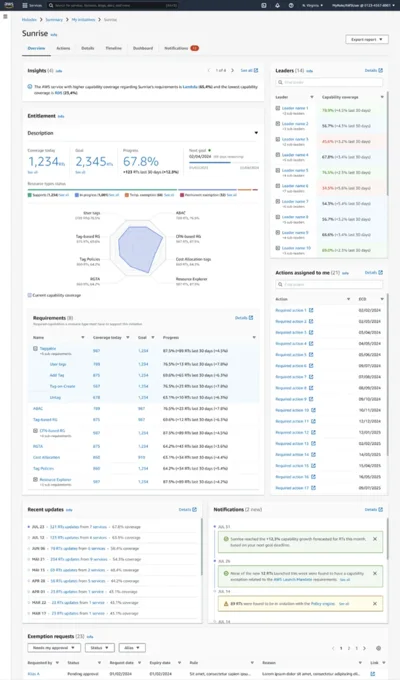This screenshot has width=400, height=680.
Task: Click See all insights link
Action: click(249, 70)
